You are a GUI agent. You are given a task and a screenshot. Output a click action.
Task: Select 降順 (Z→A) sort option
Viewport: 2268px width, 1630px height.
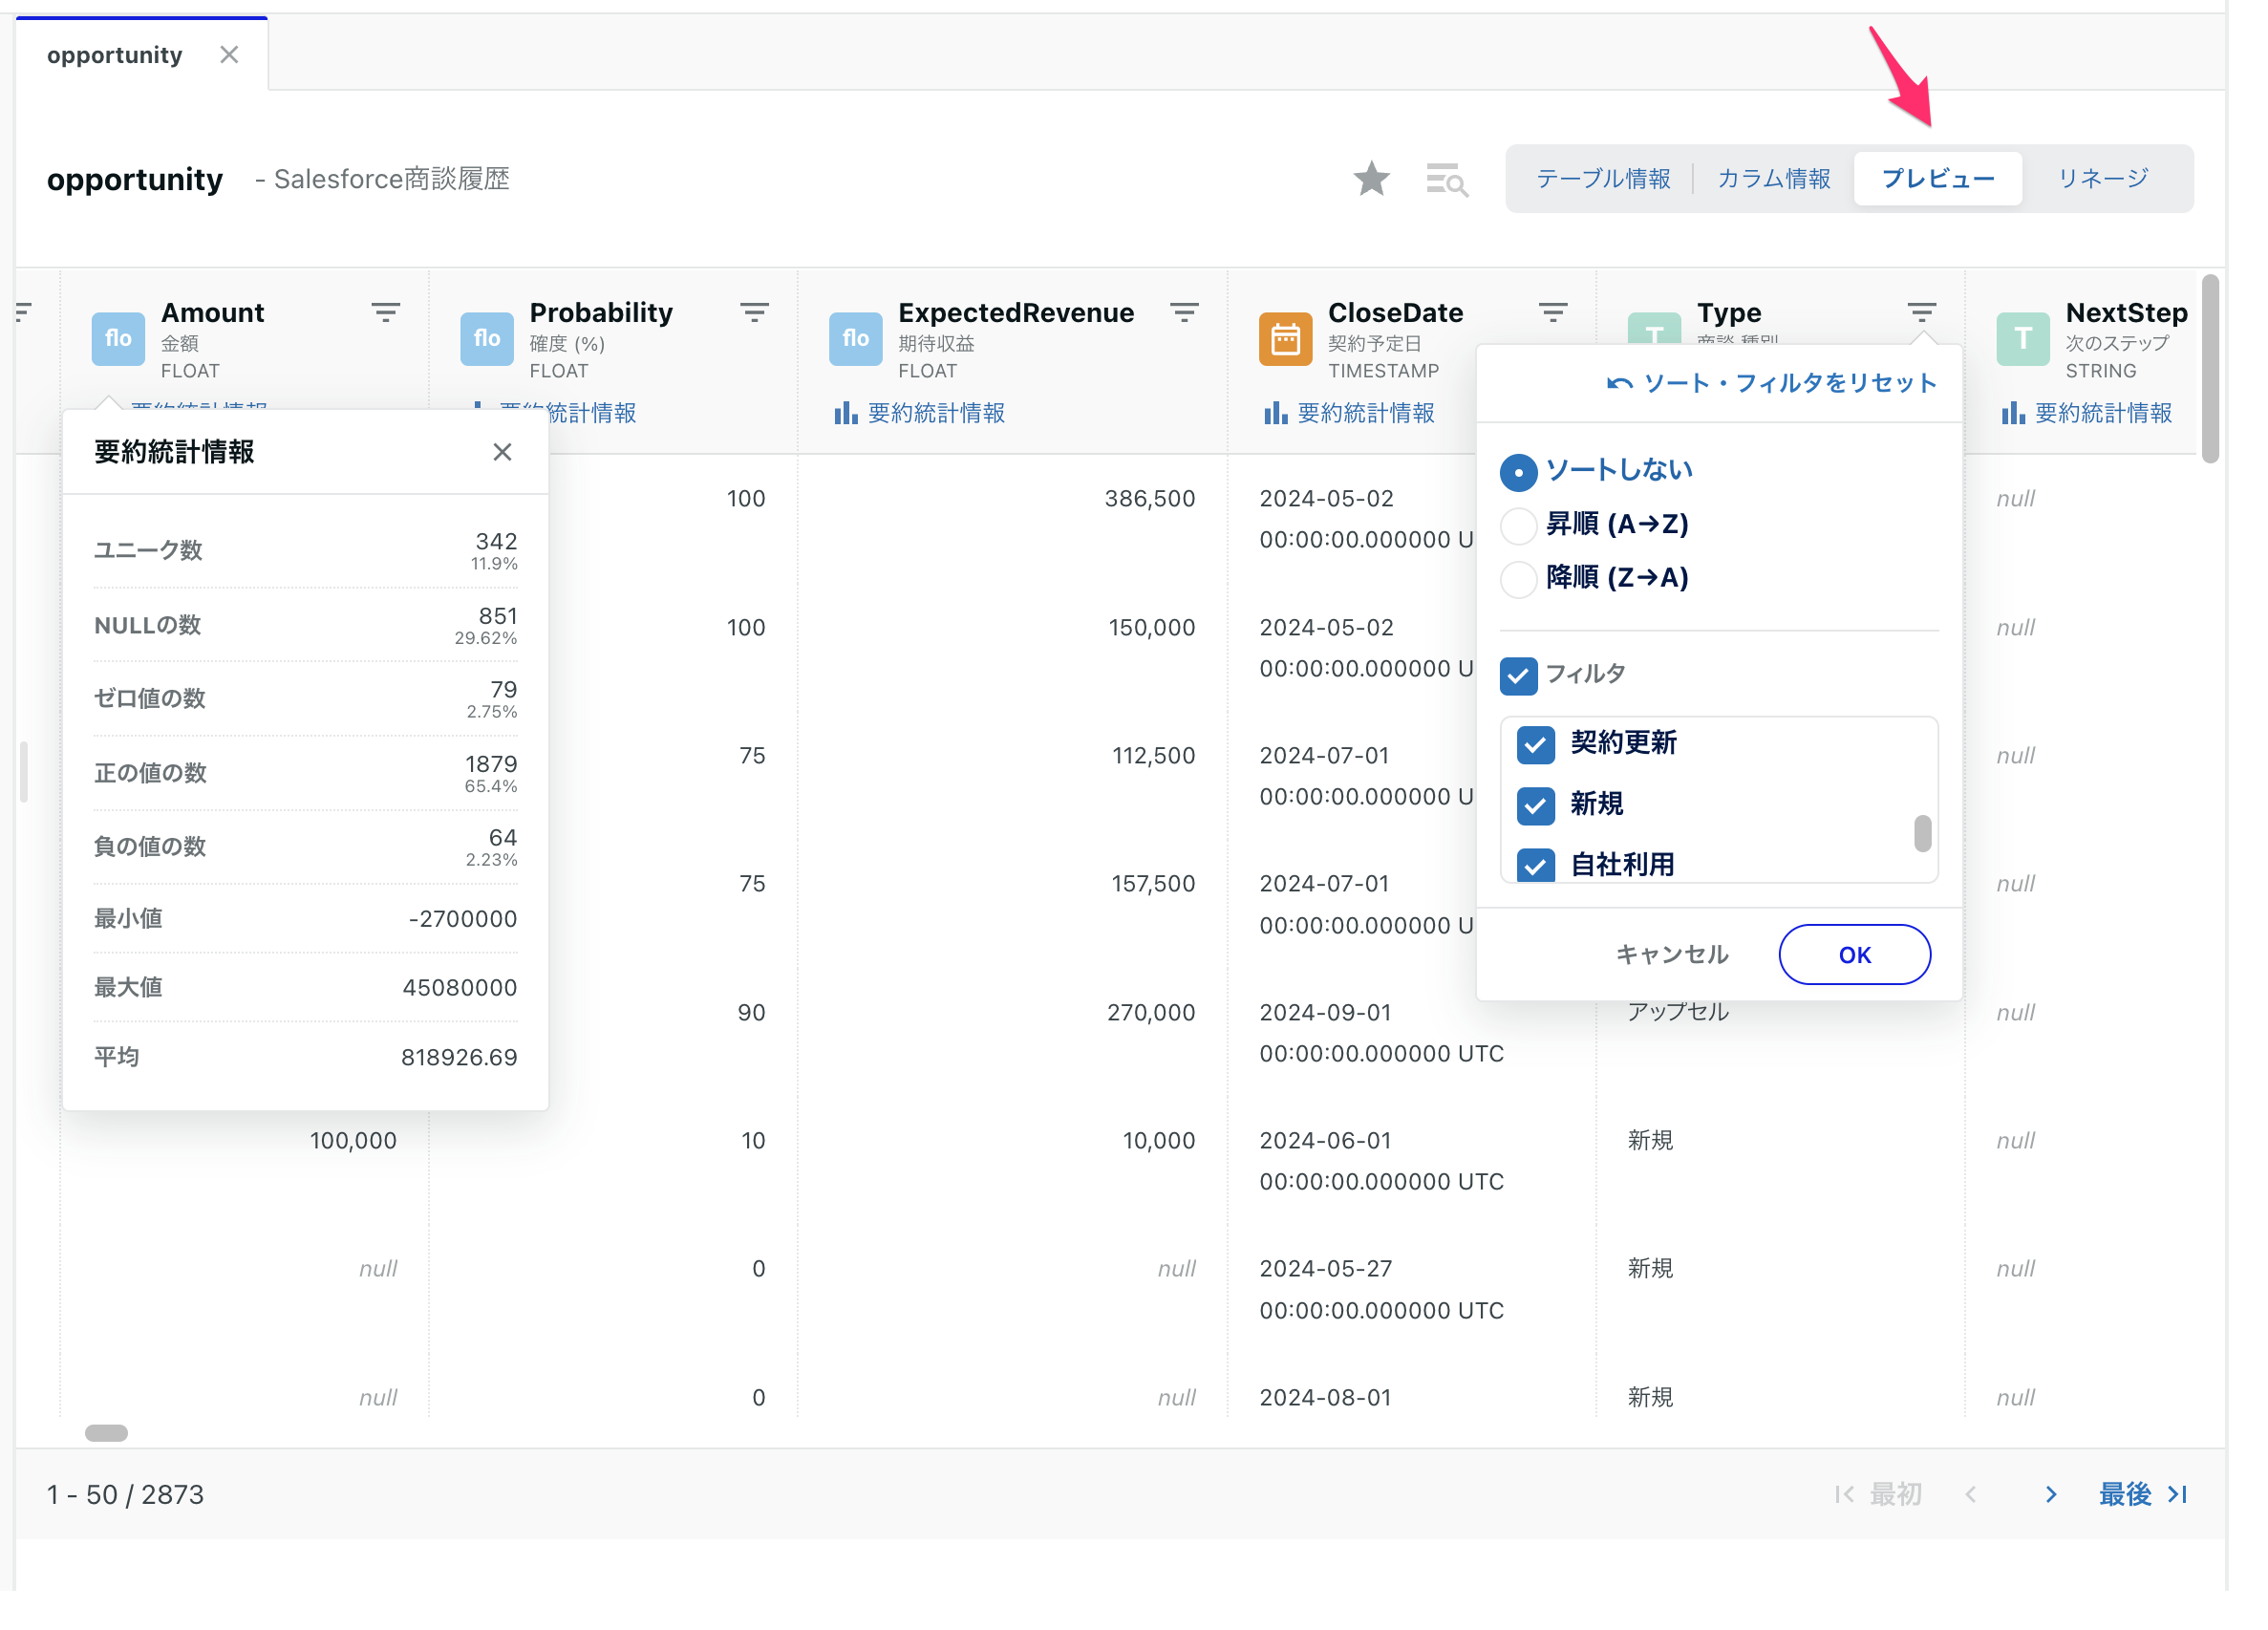1518,579
